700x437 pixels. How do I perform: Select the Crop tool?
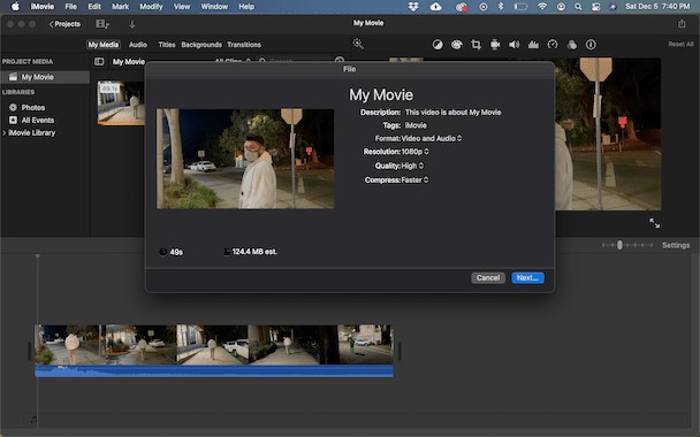click(476, 45)
